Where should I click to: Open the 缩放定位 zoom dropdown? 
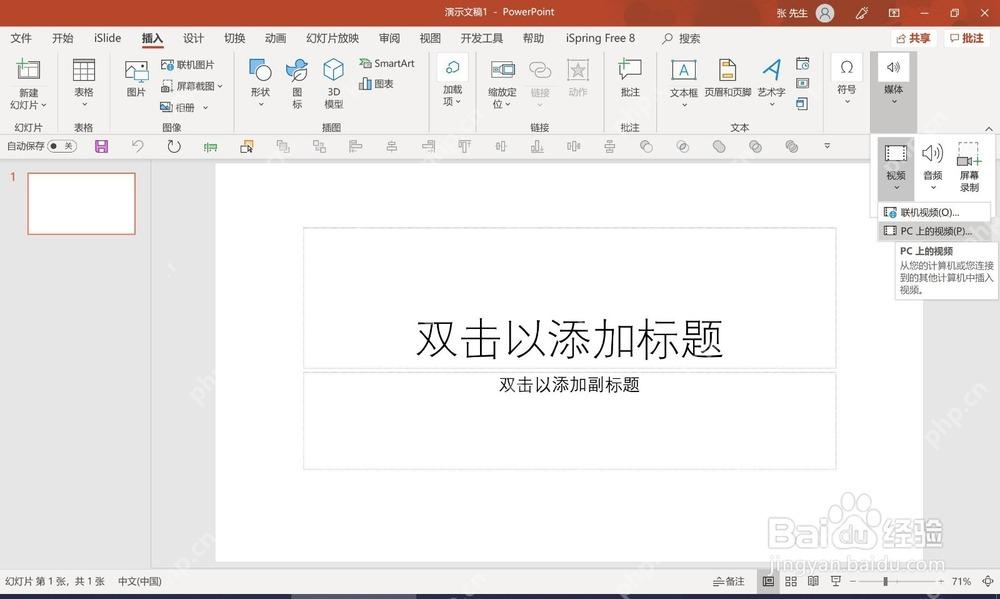(502, 84)
